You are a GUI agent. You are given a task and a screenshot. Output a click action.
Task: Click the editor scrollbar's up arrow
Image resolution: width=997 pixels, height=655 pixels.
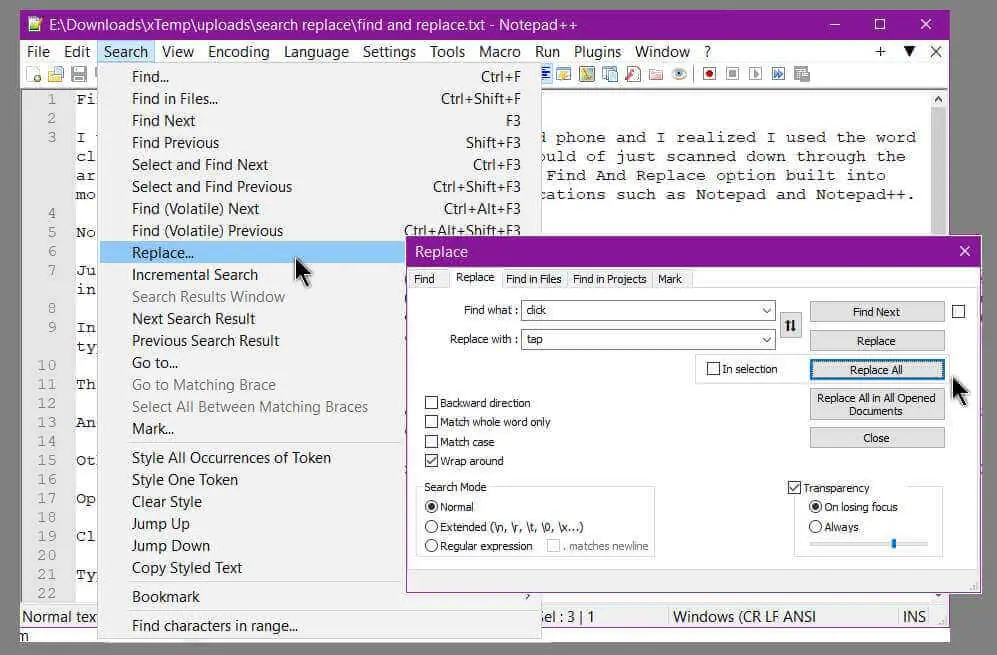(938, 99)
